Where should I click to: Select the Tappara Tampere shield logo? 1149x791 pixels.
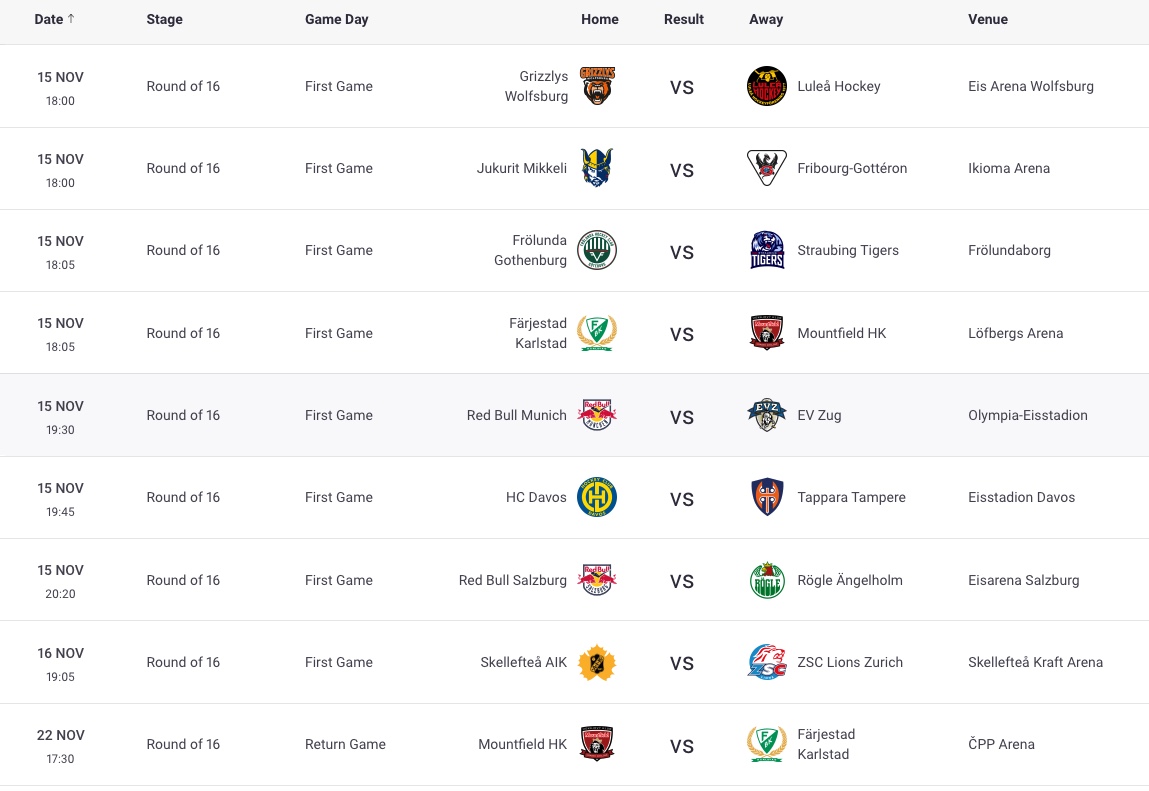click(x=767, y=497)
